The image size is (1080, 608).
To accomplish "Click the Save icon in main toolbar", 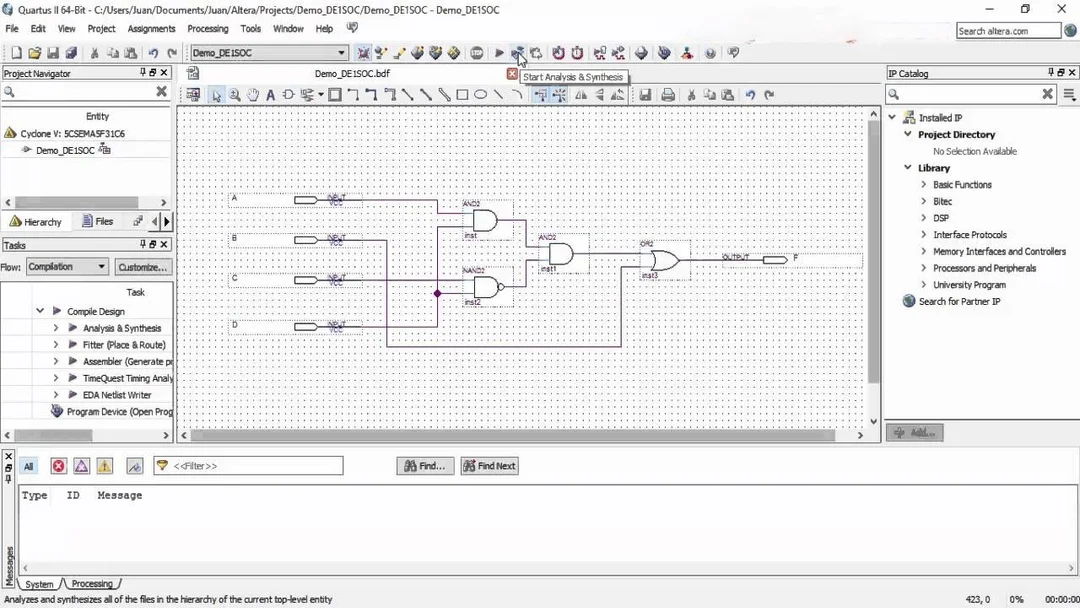I will [x=53, y=53].
